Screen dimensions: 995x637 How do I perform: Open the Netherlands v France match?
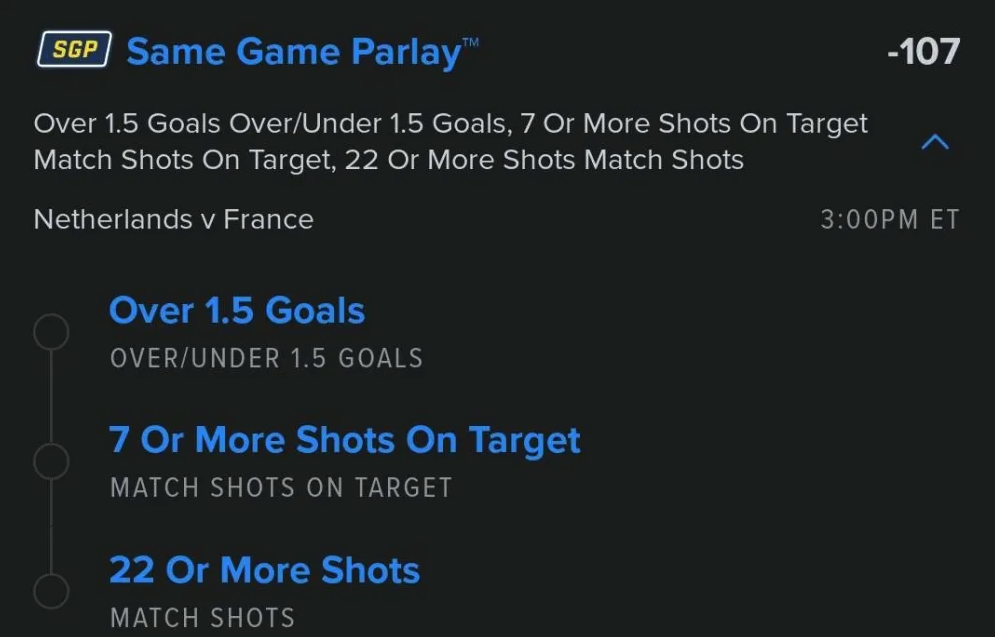tap(173, 220)
